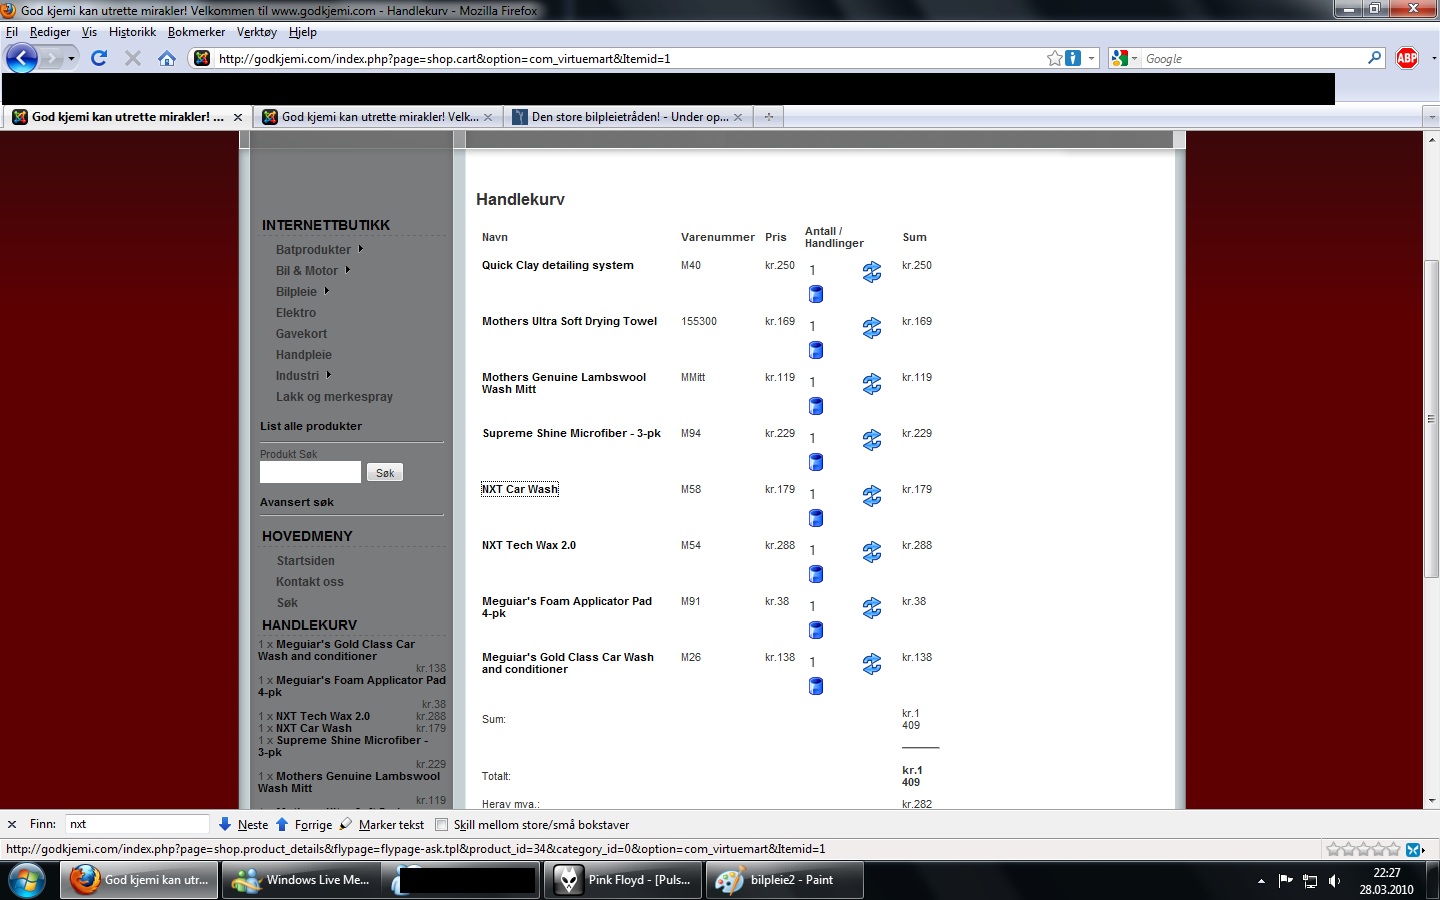Viewport: 1440px width, 900px height.
Task: Open the back/forward history dropdown
Action: pyautogui.click(x=71, y=59)
